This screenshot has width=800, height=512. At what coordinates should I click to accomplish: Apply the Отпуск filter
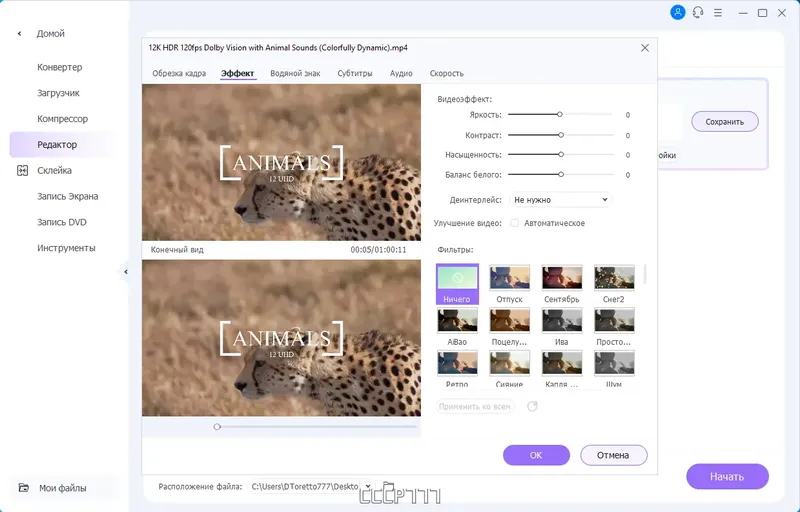click(x=510, y=284)
